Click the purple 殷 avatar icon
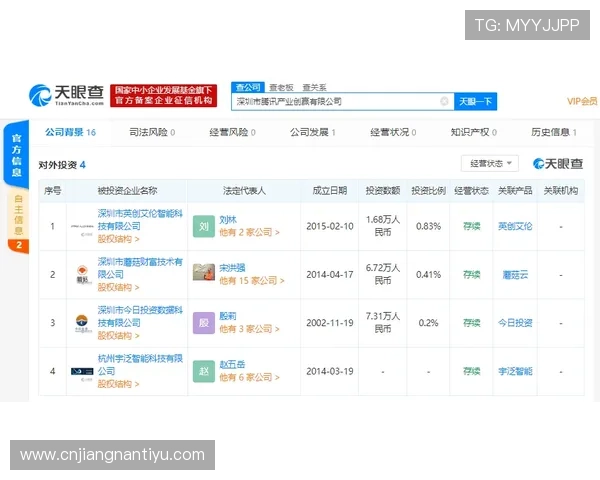 [204, 323]
